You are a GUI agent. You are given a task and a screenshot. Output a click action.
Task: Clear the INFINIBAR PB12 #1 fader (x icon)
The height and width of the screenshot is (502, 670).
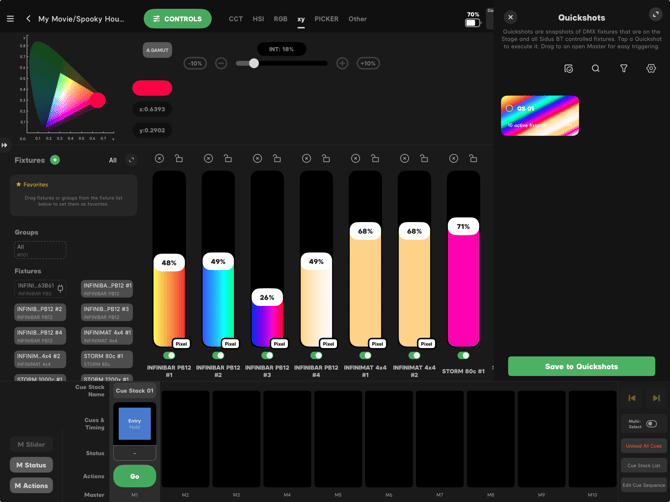tap(159, 159)
